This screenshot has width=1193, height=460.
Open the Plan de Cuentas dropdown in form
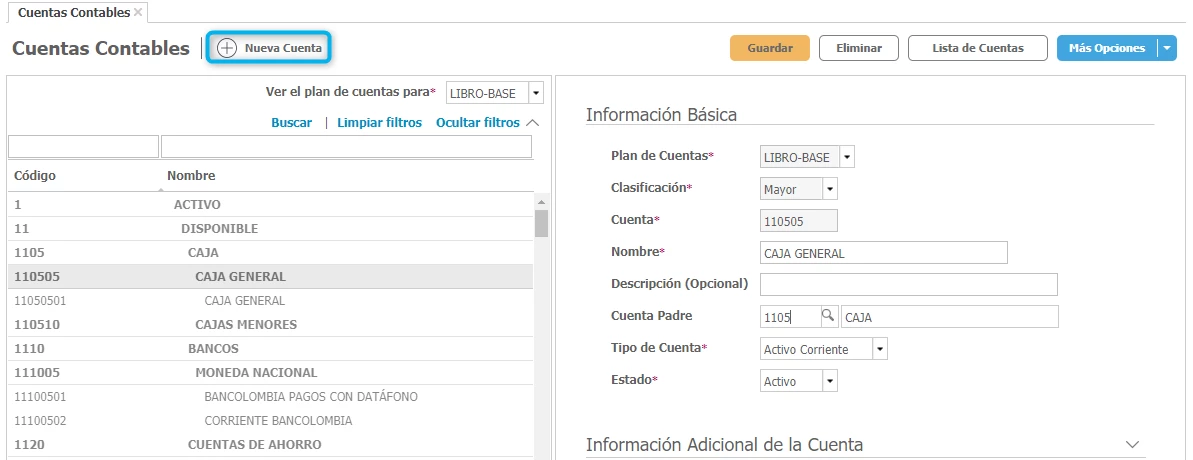click(x=847, y=157)
